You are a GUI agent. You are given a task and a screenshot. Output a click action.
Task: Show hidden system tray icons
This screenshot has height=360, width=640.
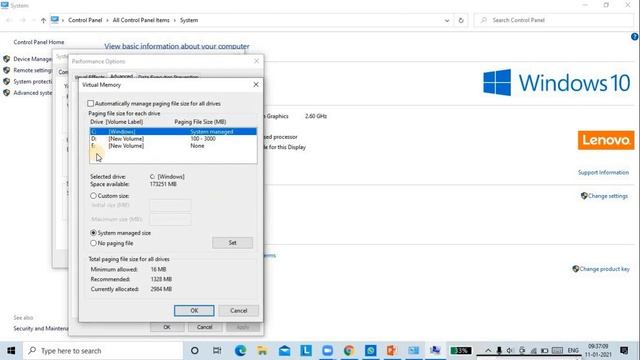[x=488, y=351]
